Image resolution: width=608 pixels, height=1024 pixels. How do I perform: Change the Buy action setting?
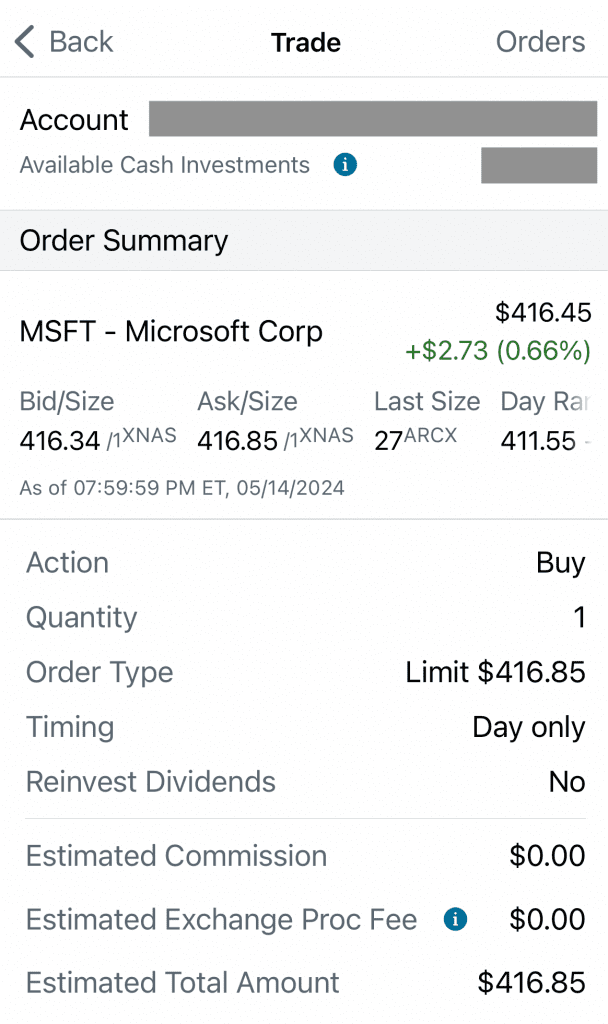(x=560, y=563)
